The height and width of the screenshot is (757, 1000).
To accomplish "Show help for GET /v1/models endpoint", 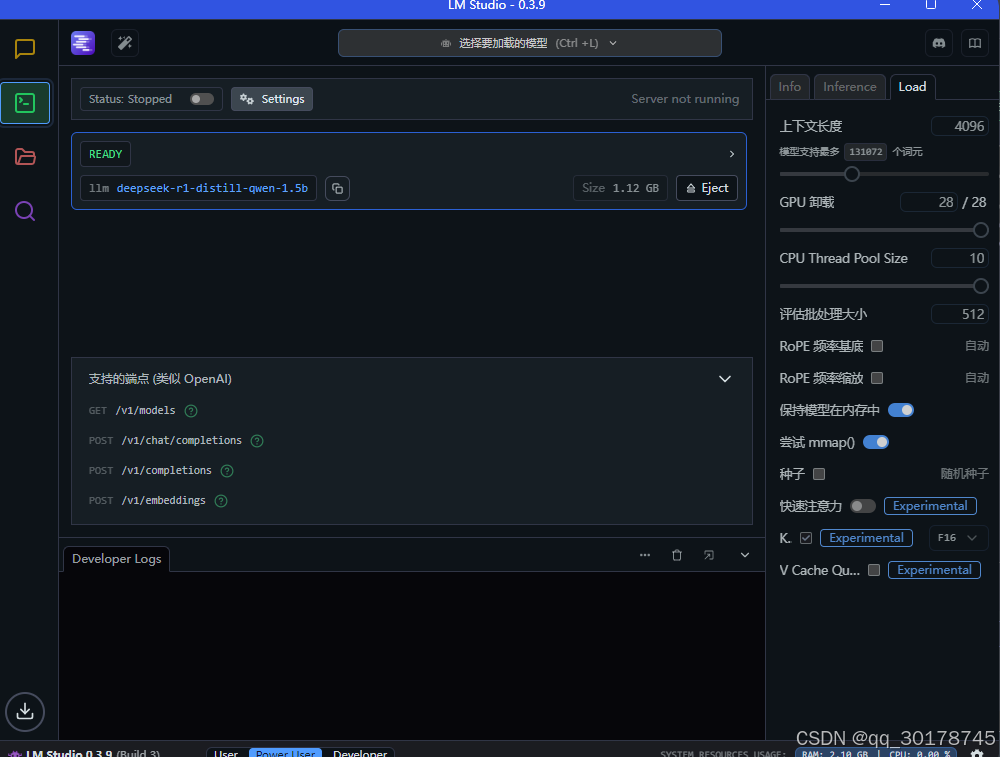I will [191, 411].
